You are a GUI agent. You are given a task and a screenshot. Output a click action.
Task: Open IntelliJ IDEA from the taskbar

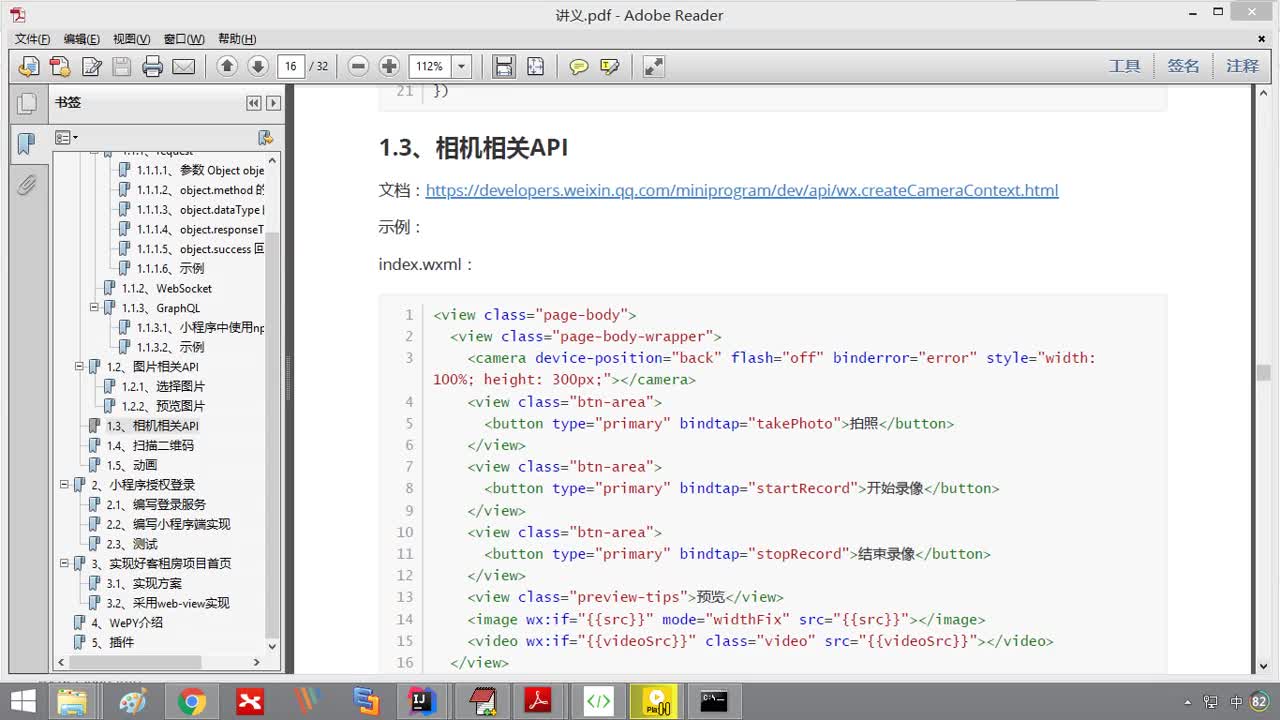click(422, 702)
